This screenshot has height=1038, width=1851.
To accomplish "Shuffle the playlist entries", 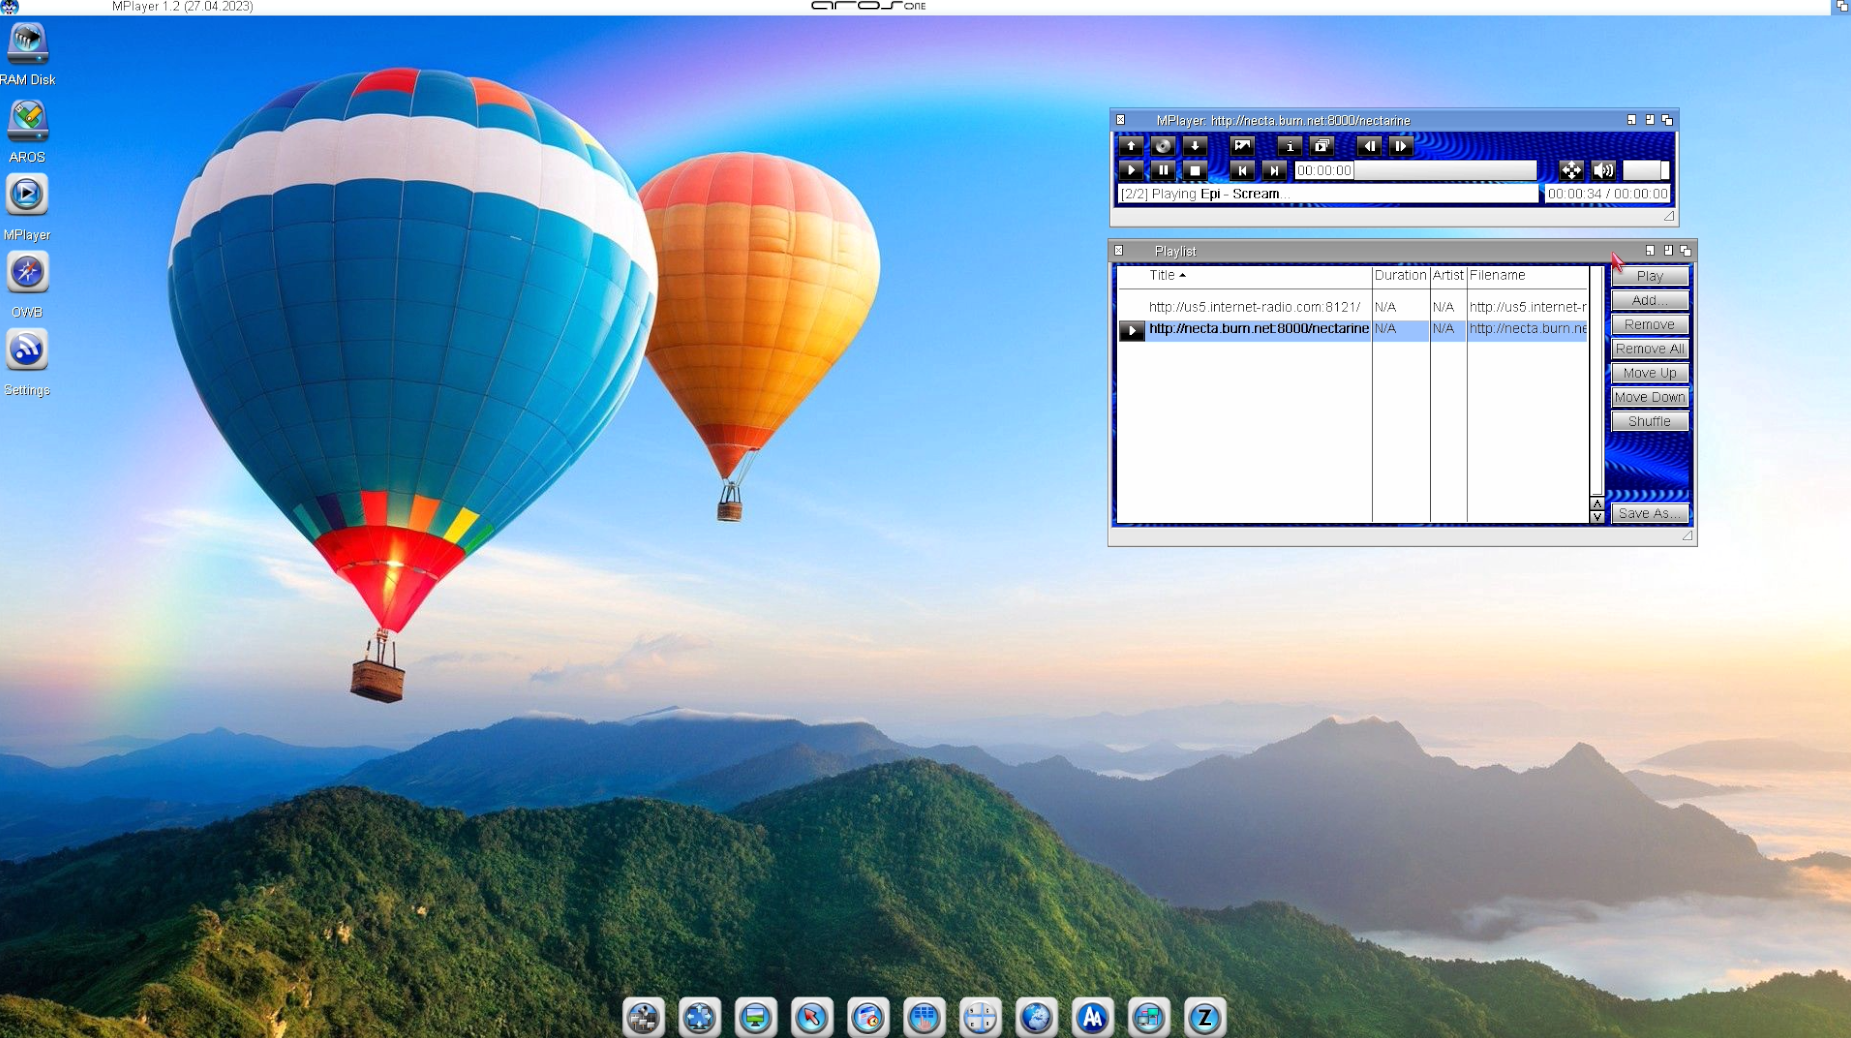I will (x=1650, y=421).
